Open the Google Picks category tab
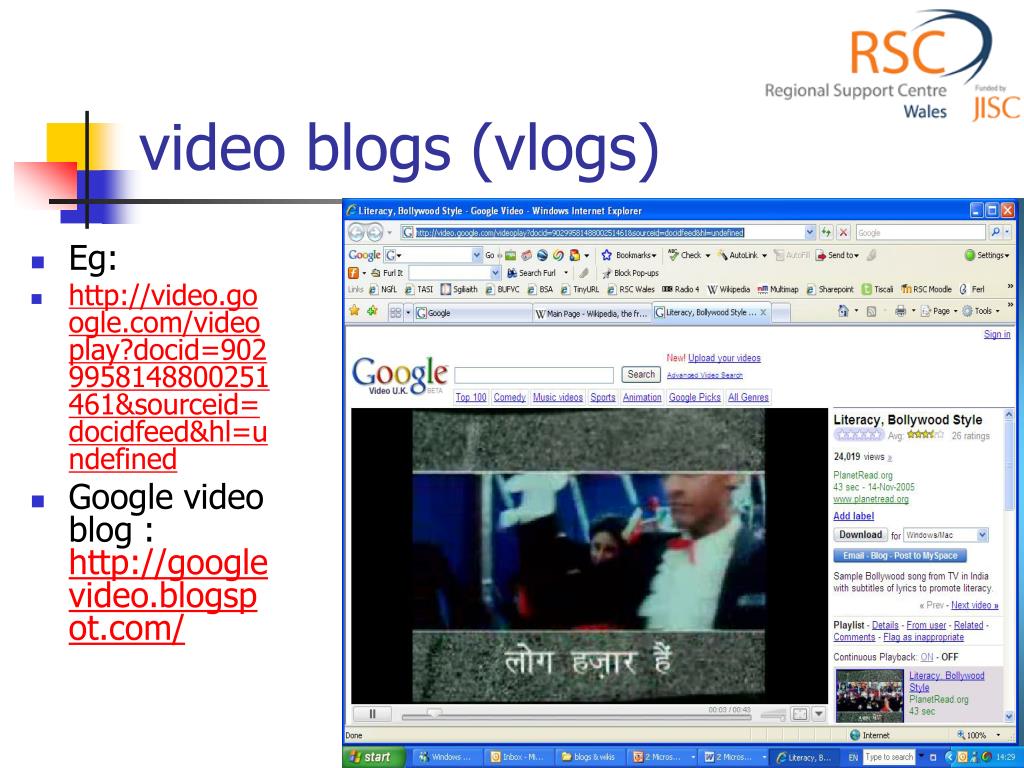Screen dimensions: 1024x768 click(695, 397)
